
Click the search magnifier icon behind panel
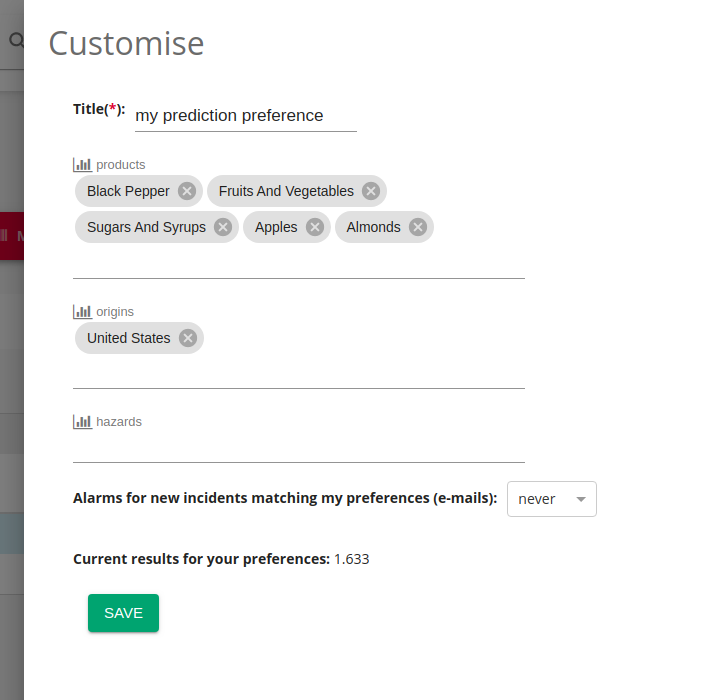pos(16,40)
